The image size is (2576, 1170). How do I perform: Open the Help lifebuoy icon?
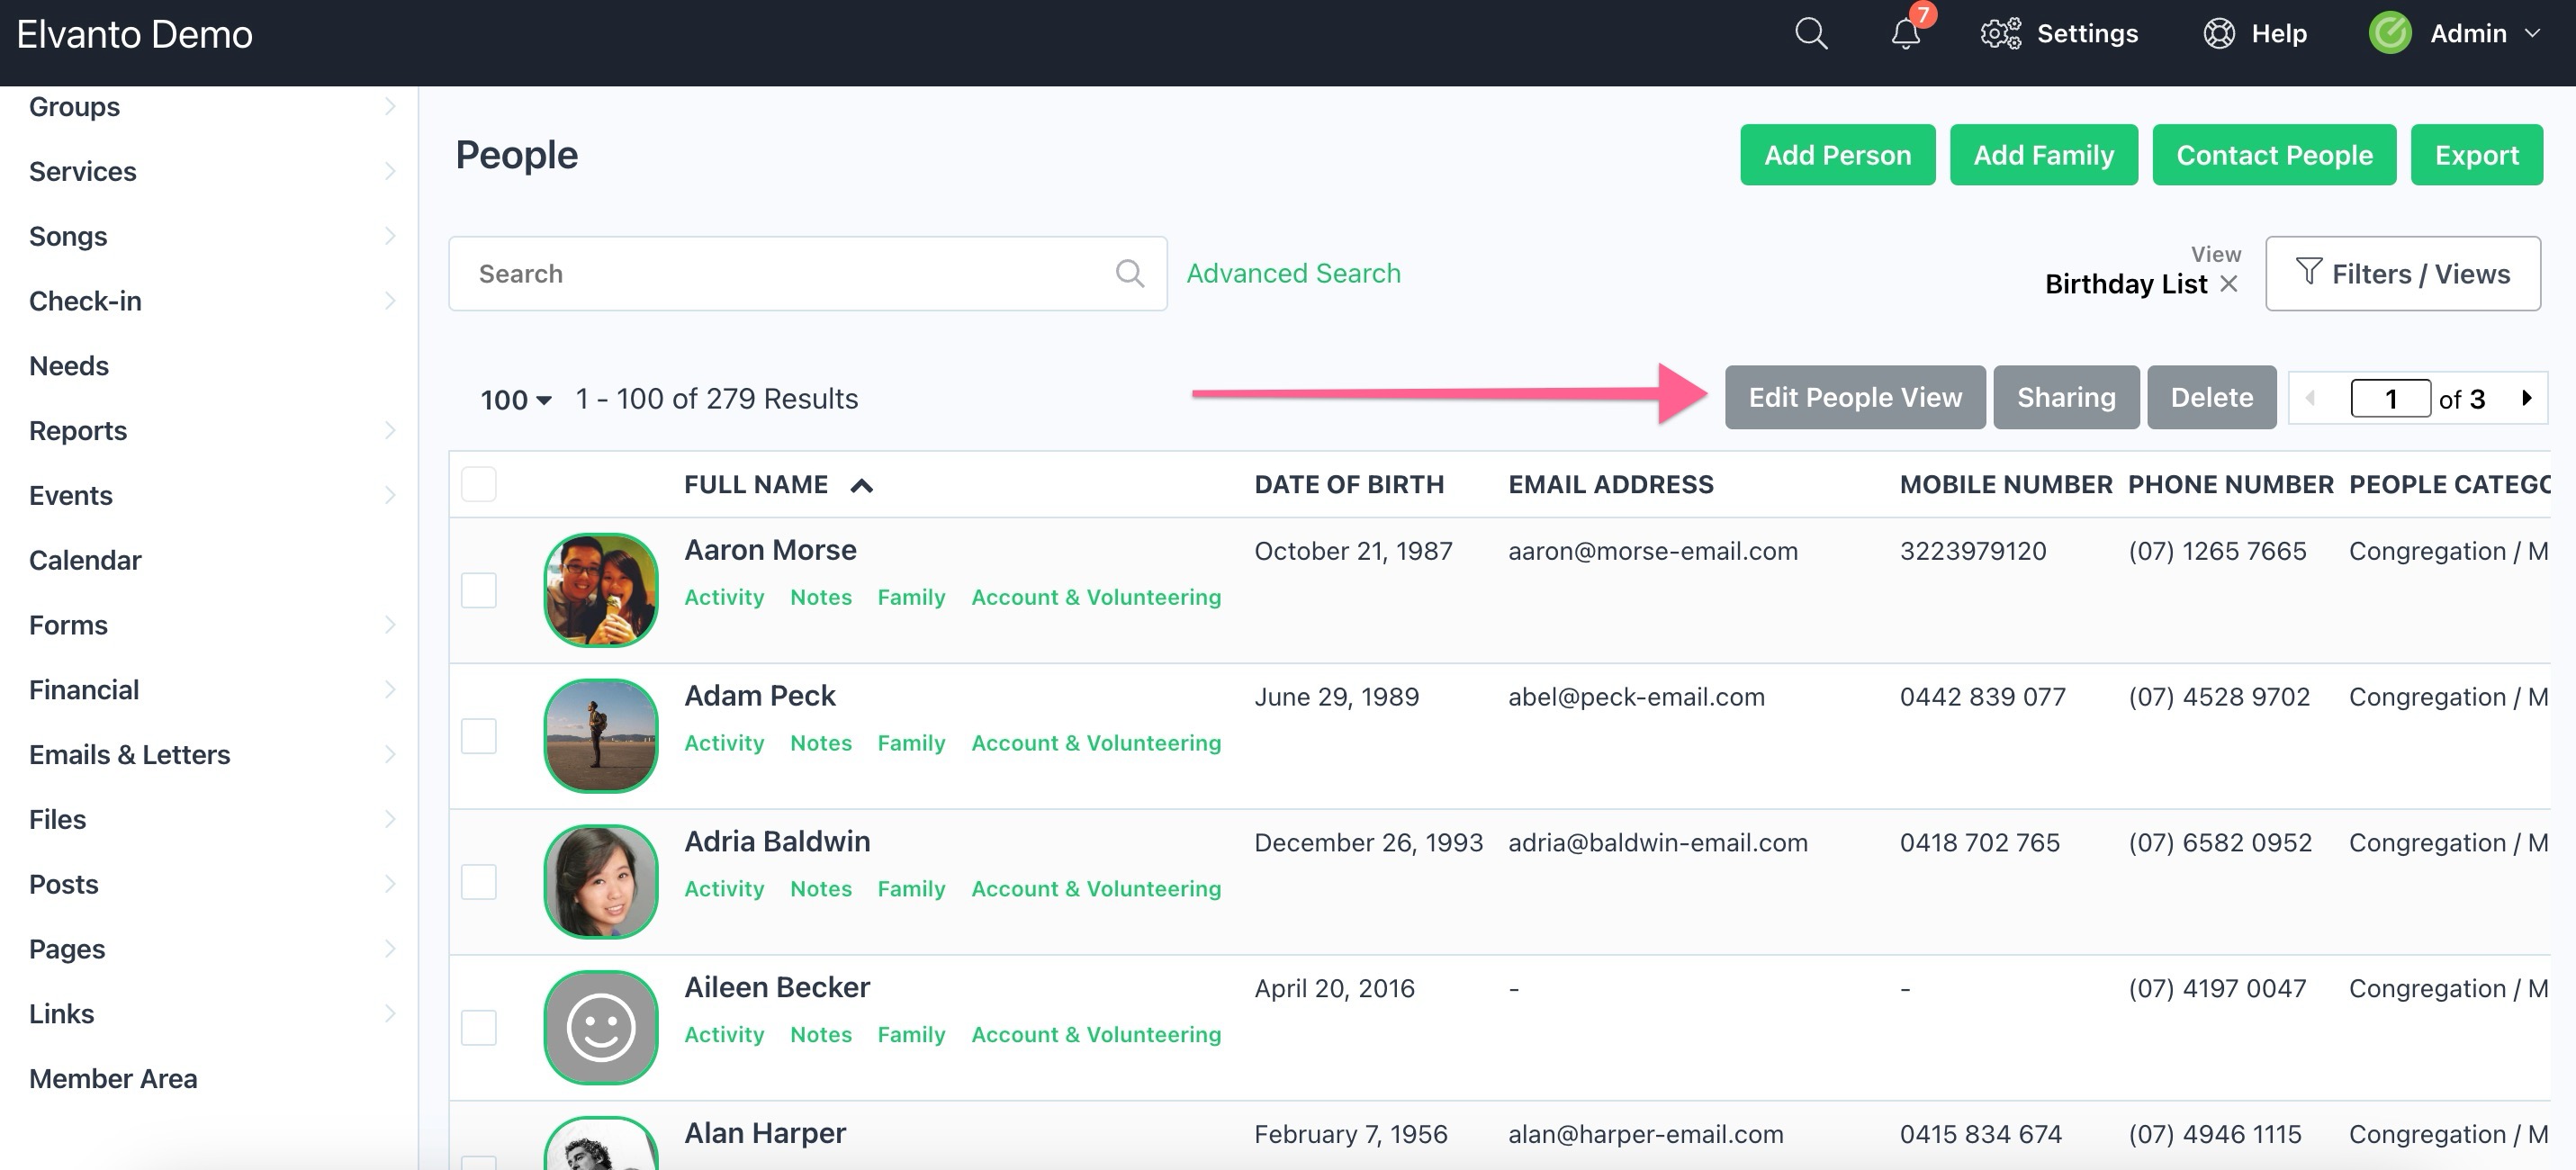click(2218, 33)
